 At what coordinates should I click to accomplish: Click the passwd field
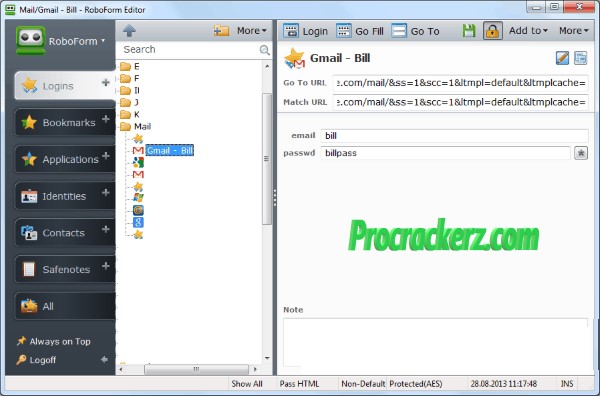tap(445, 153)
